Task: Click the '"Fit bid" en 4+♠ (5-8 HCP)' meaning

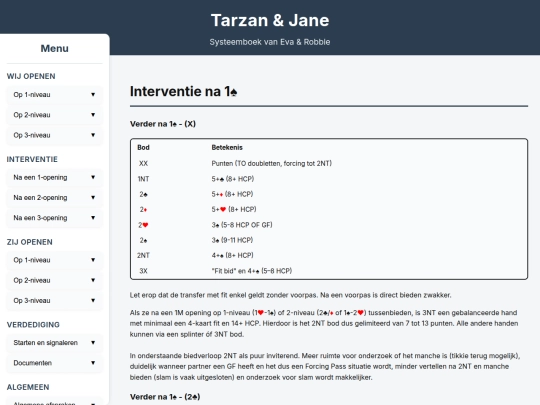Action: click(x=252, y=271)
